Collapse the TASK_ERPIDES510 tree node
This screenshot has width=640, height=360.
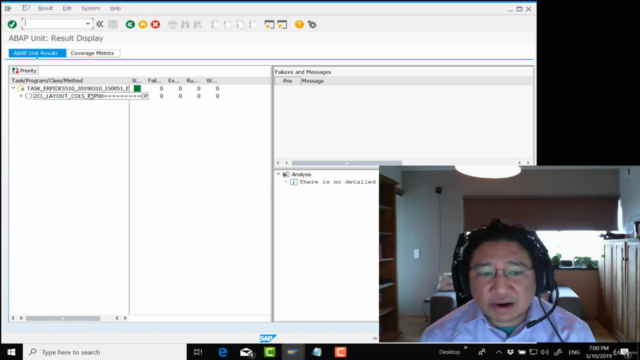click(13, 88)
